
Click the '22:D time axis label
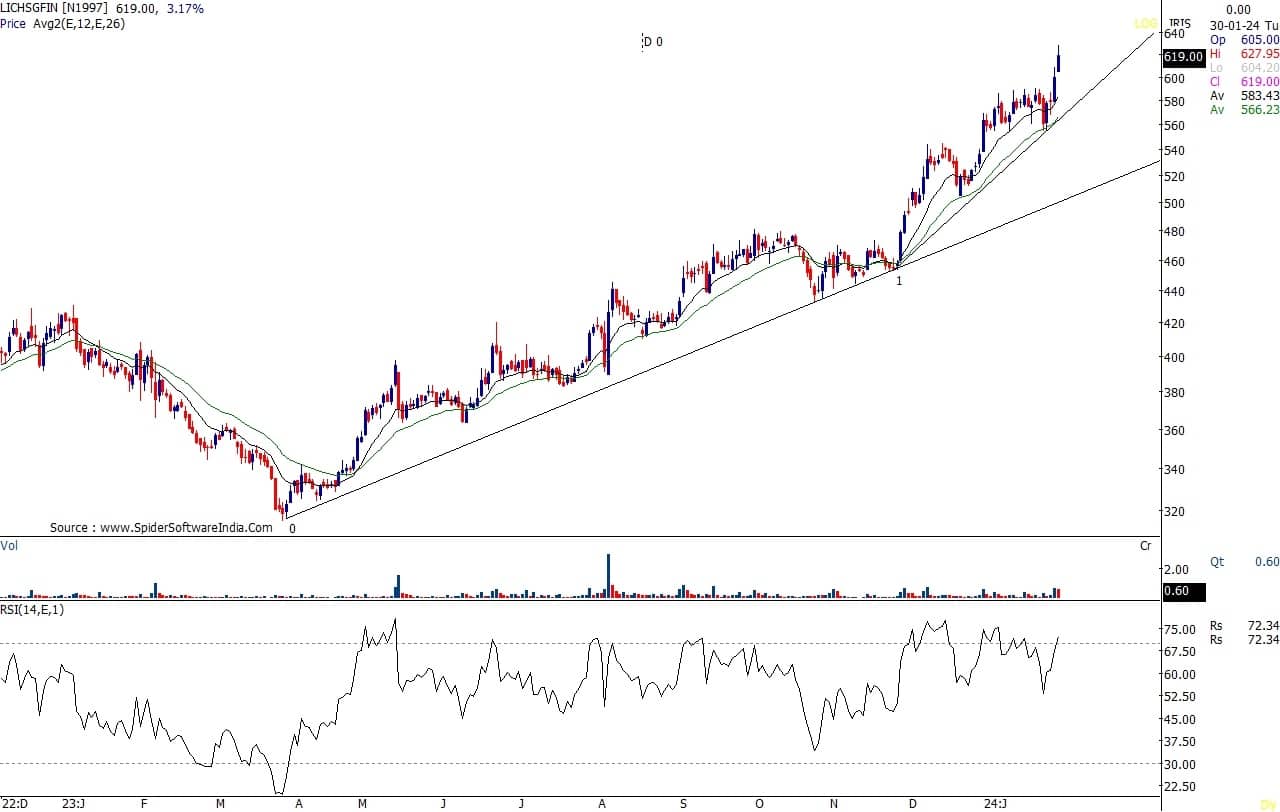14,803
